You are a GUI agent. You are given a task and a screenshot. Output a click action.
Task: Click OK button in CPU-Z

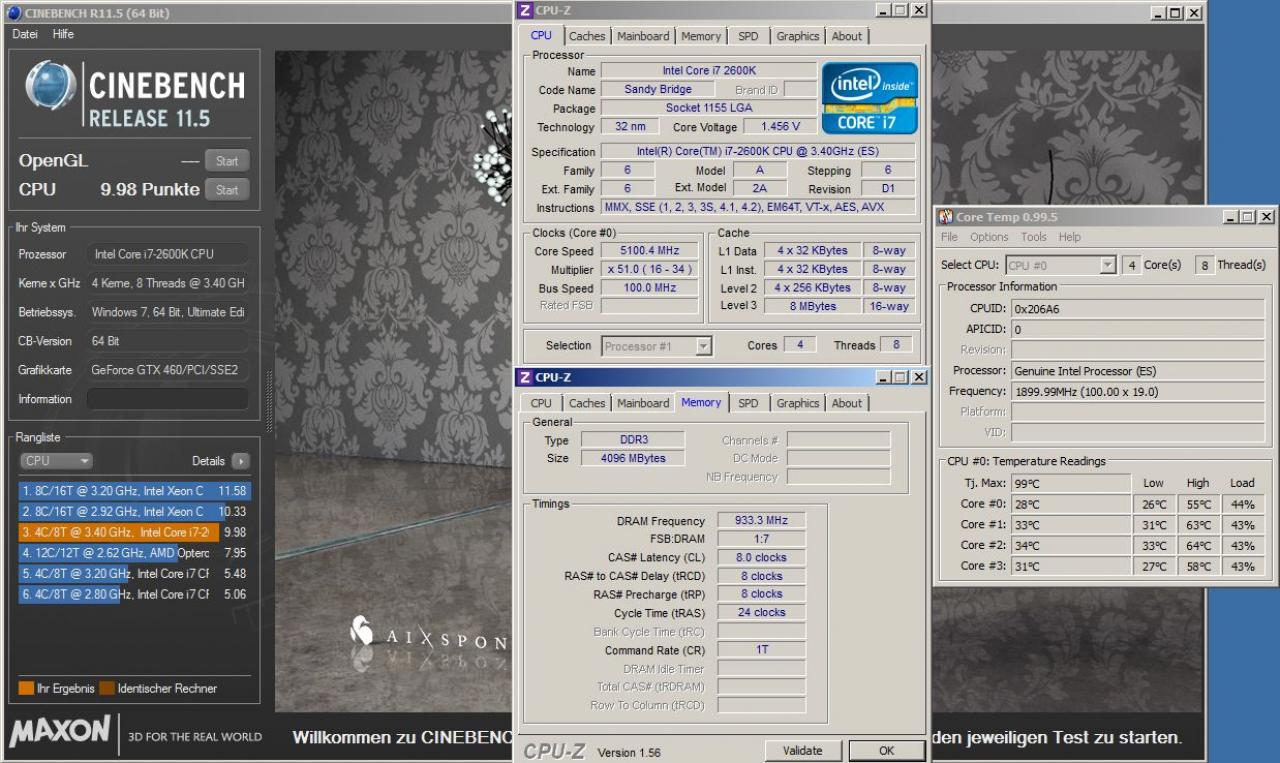tap(886, 750)
